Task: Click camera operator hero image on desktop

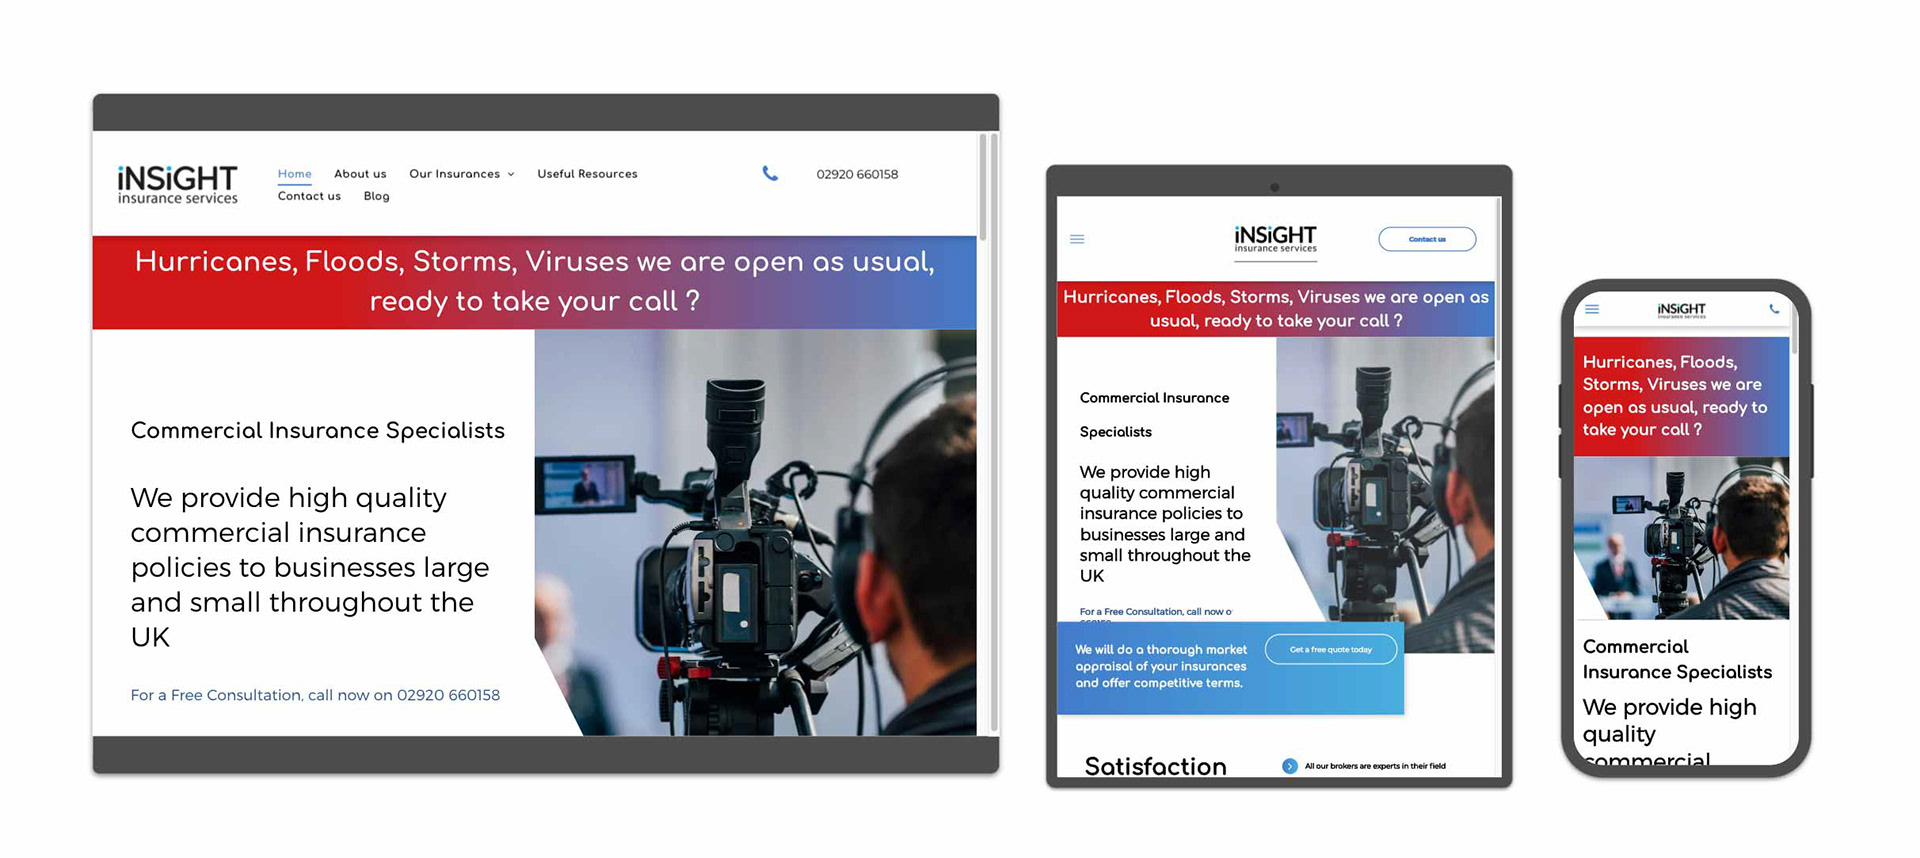Action: tap(756, 532)
